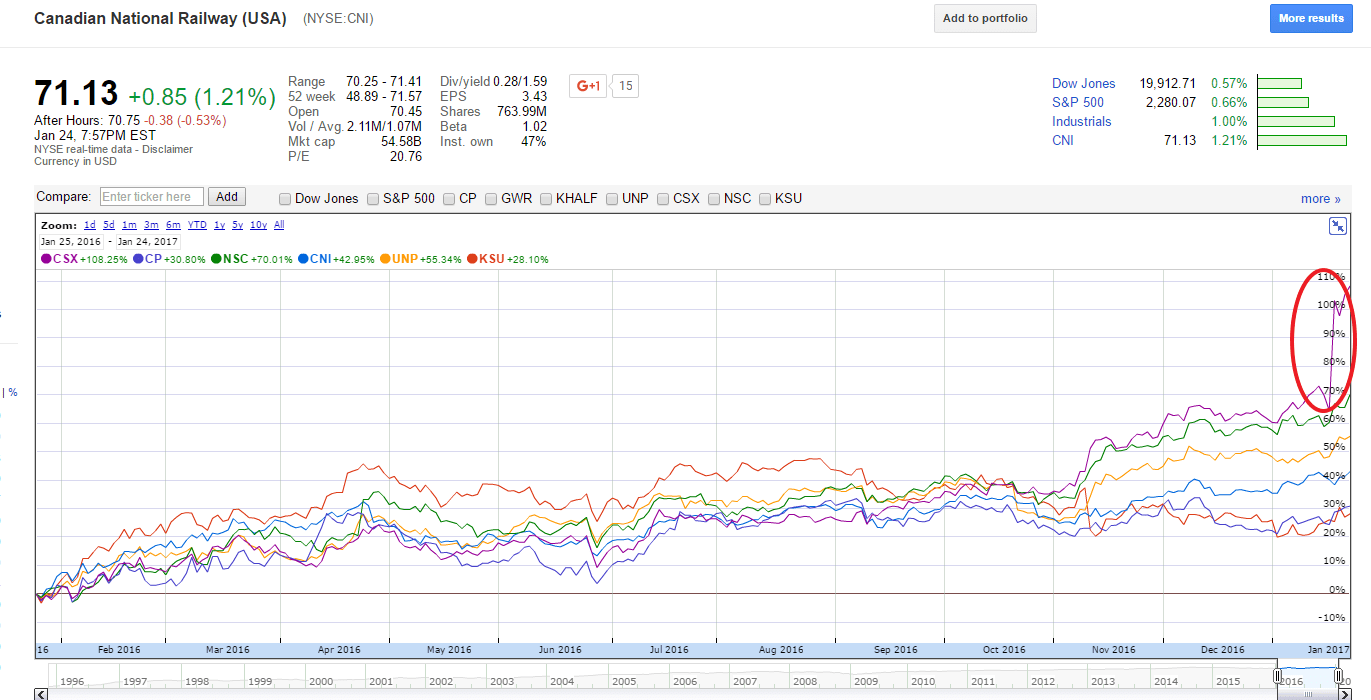Click the green NSC legend marker
1371x700 pixels.
(216, 259)
